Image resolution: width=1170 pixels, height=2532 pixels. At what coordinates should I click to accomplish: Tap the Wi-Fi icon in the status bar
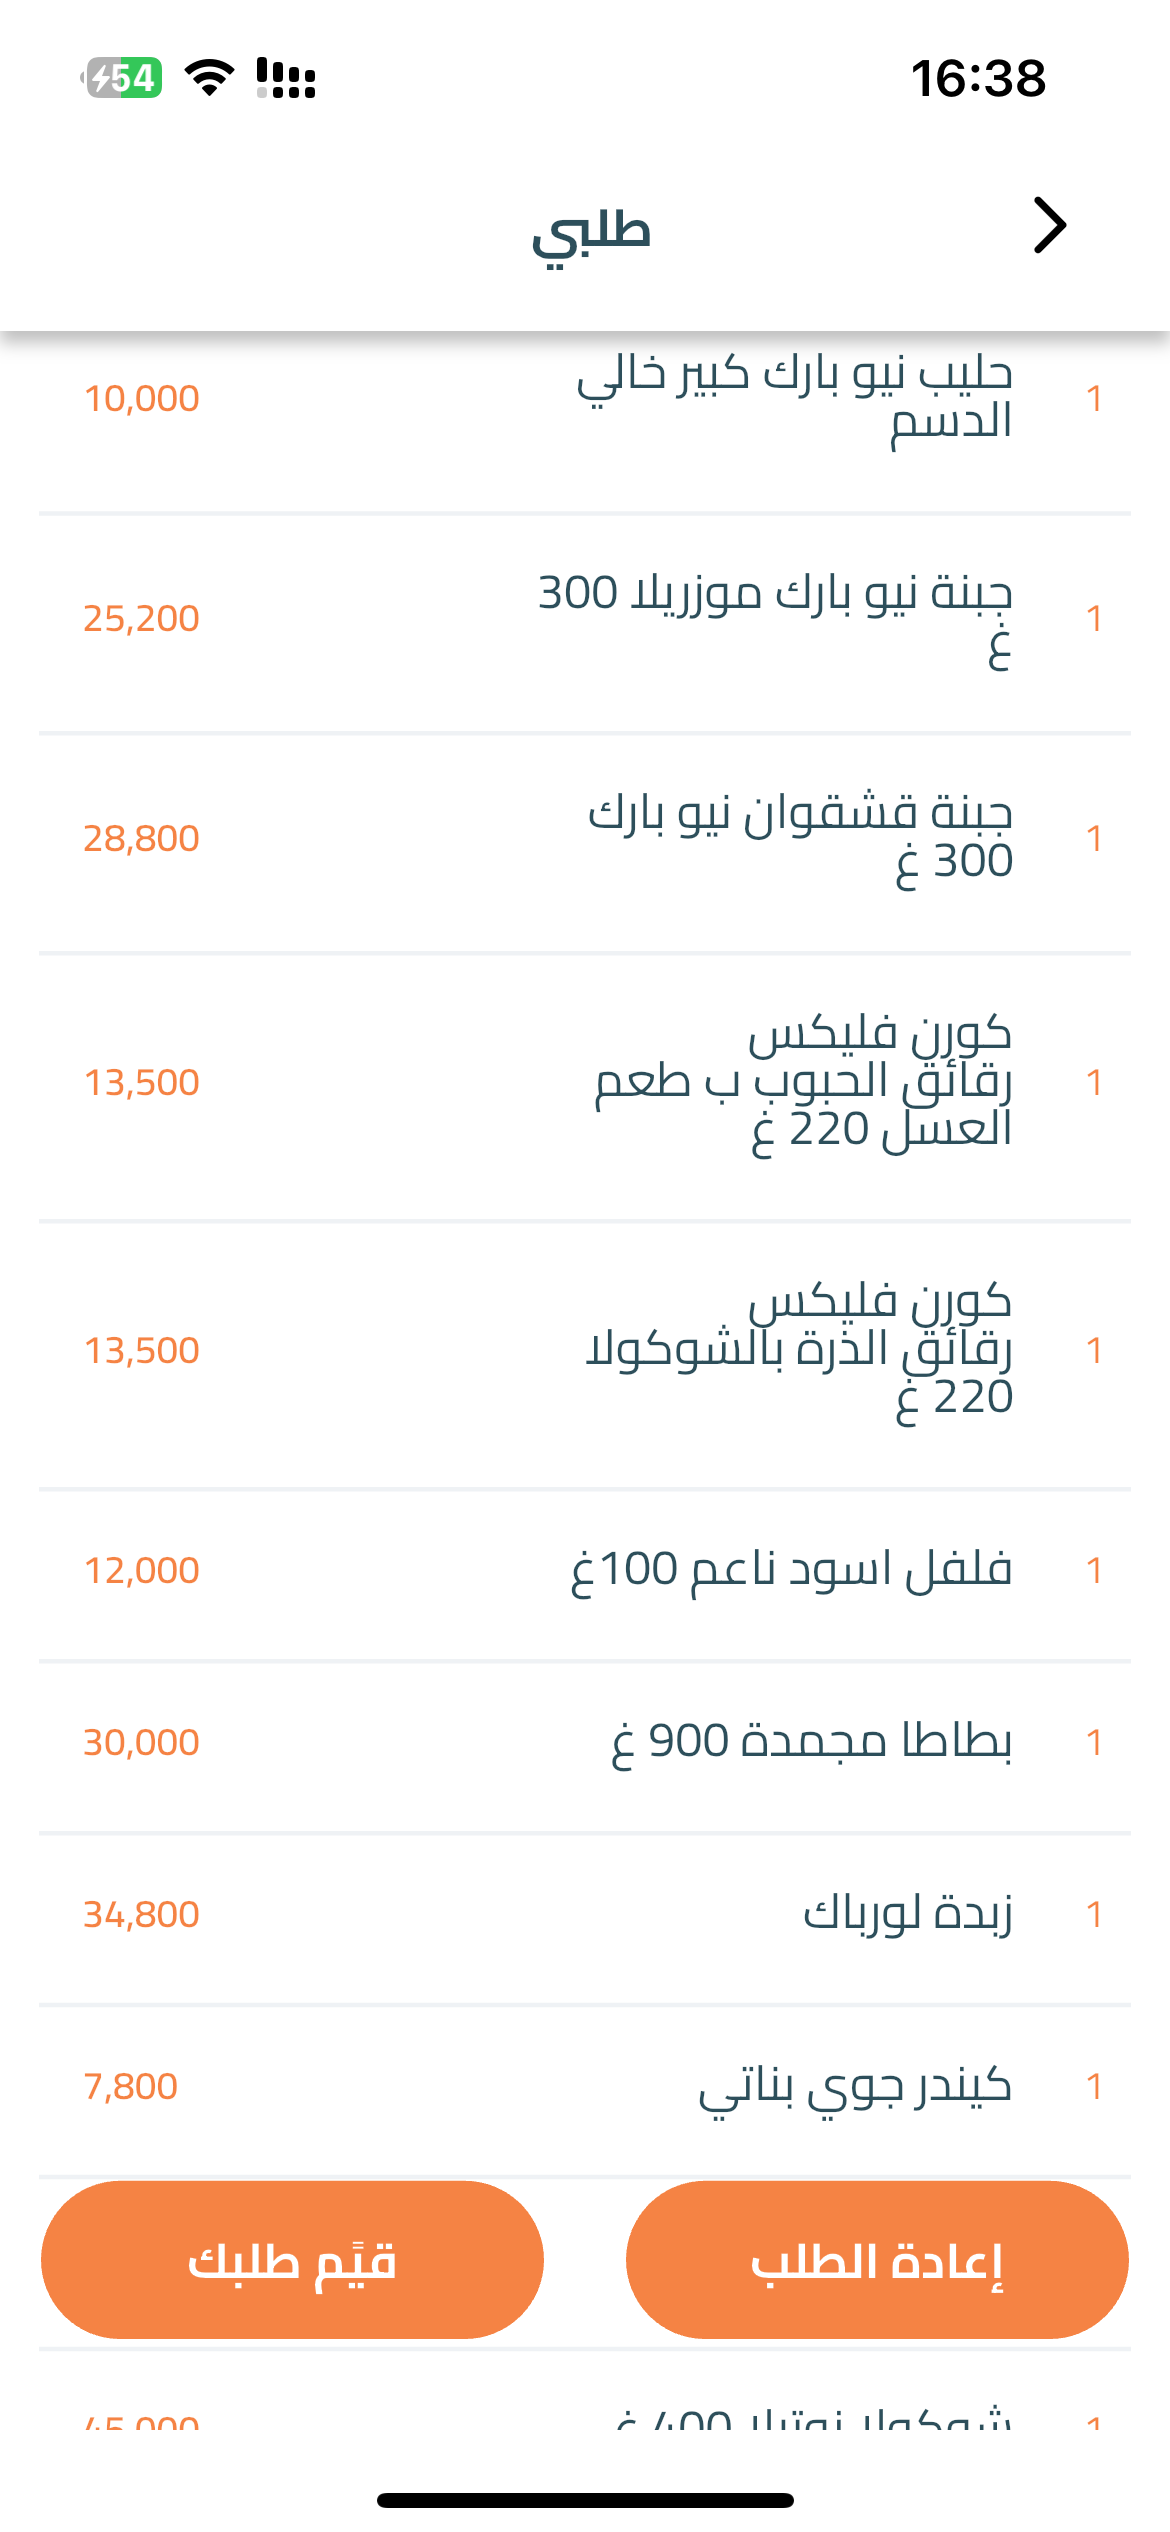tap(209, 78)
